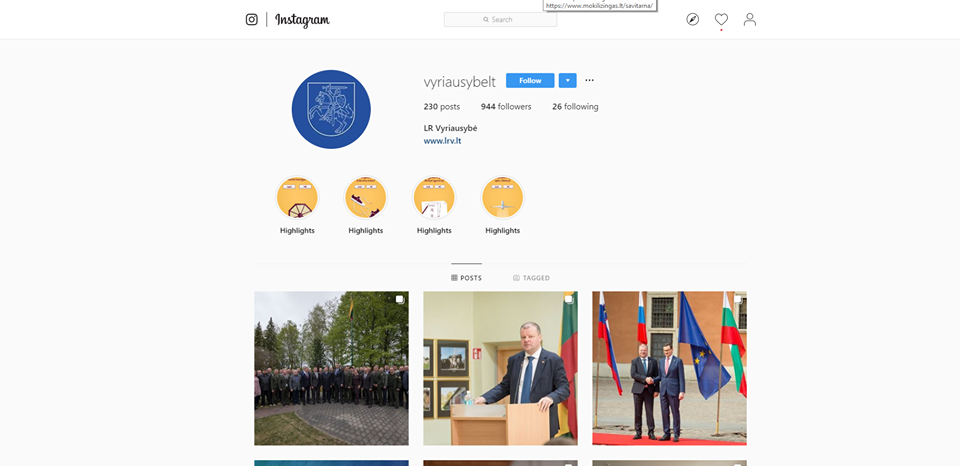Viewport: 960px width, 466px height.
Task: View the 26 following list
Action: 575,107
